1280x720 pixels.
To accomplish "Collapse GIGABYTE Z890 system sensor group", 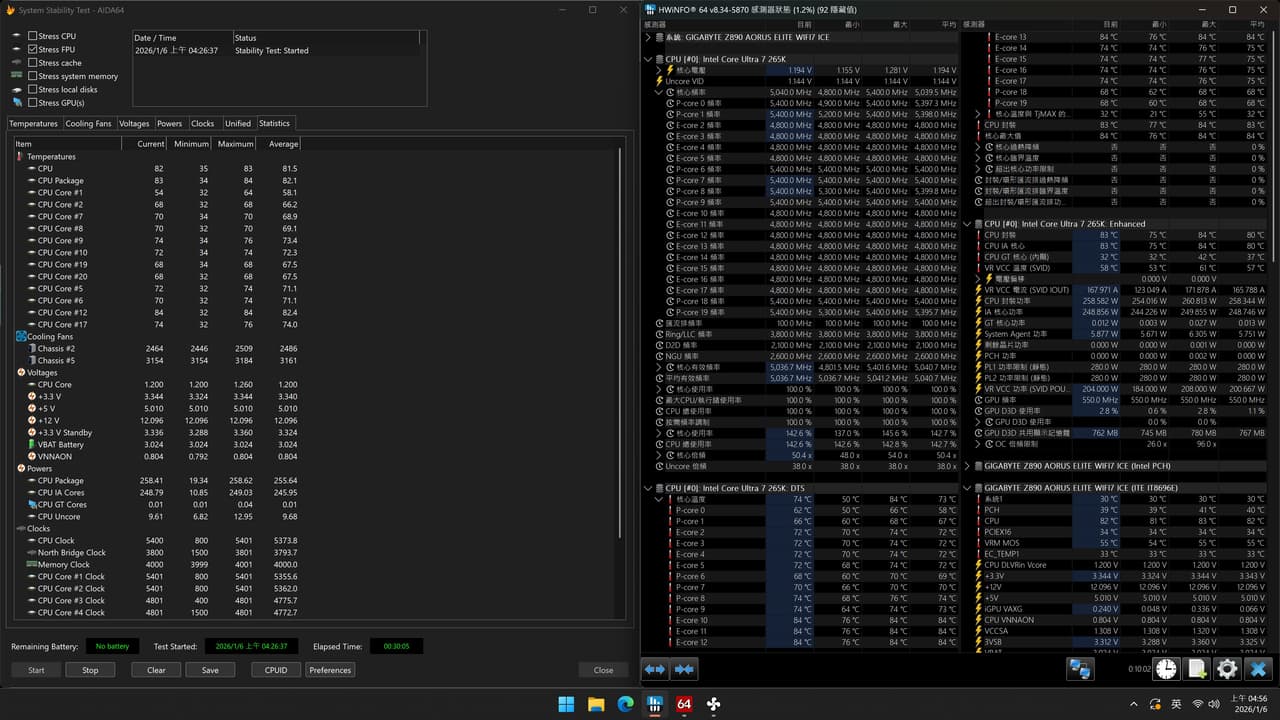I will tap(648, 37).
